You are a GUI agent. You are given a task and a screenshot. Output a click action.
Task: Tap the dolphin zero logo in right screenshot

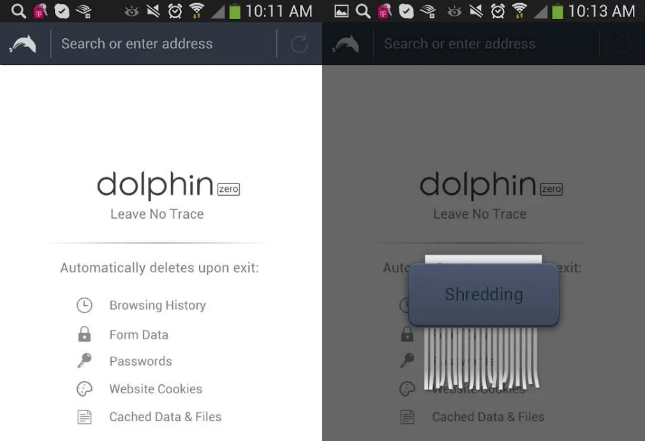pyautogui.click(x=491, y=185)
